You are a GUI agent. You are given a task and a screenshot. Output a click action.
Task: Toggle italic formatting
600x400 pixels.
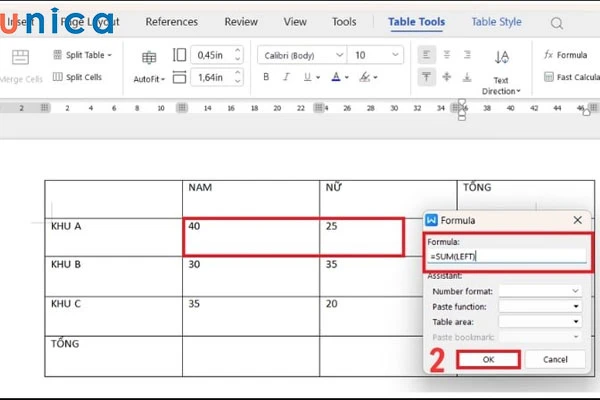pyautogui.click(x=288, y=76)
